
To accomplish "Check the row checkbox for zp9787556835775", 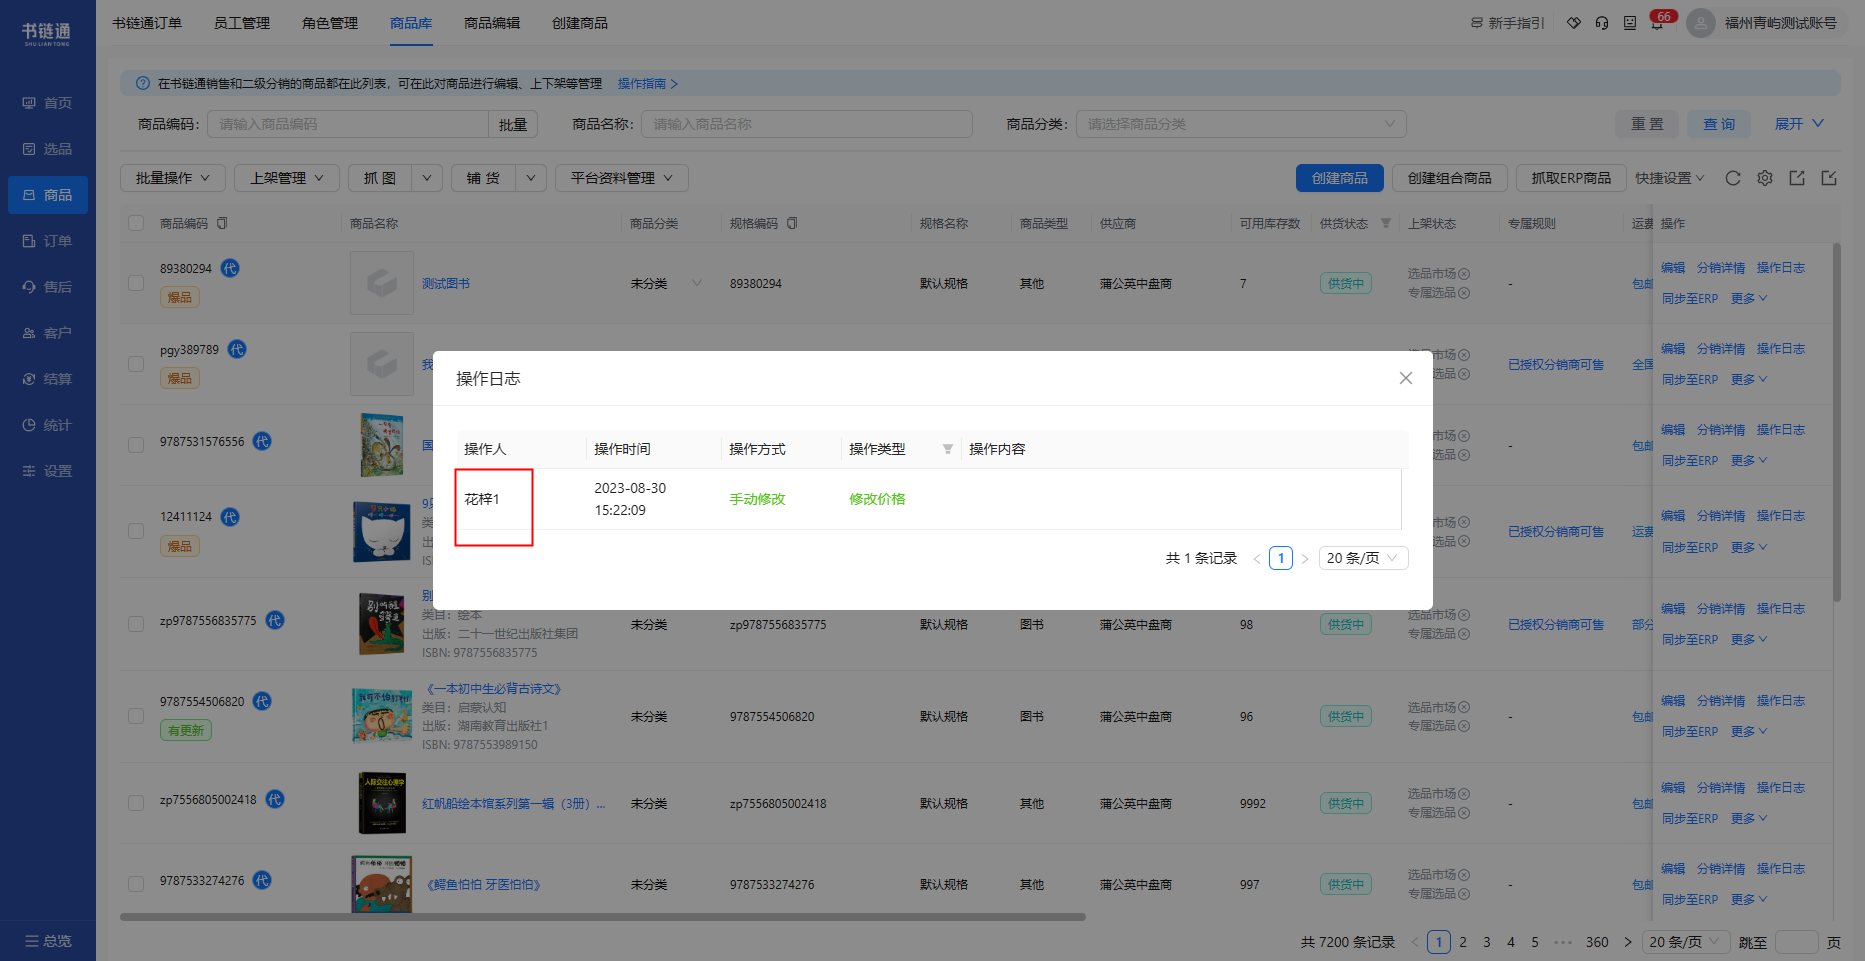I will (136, 624).
